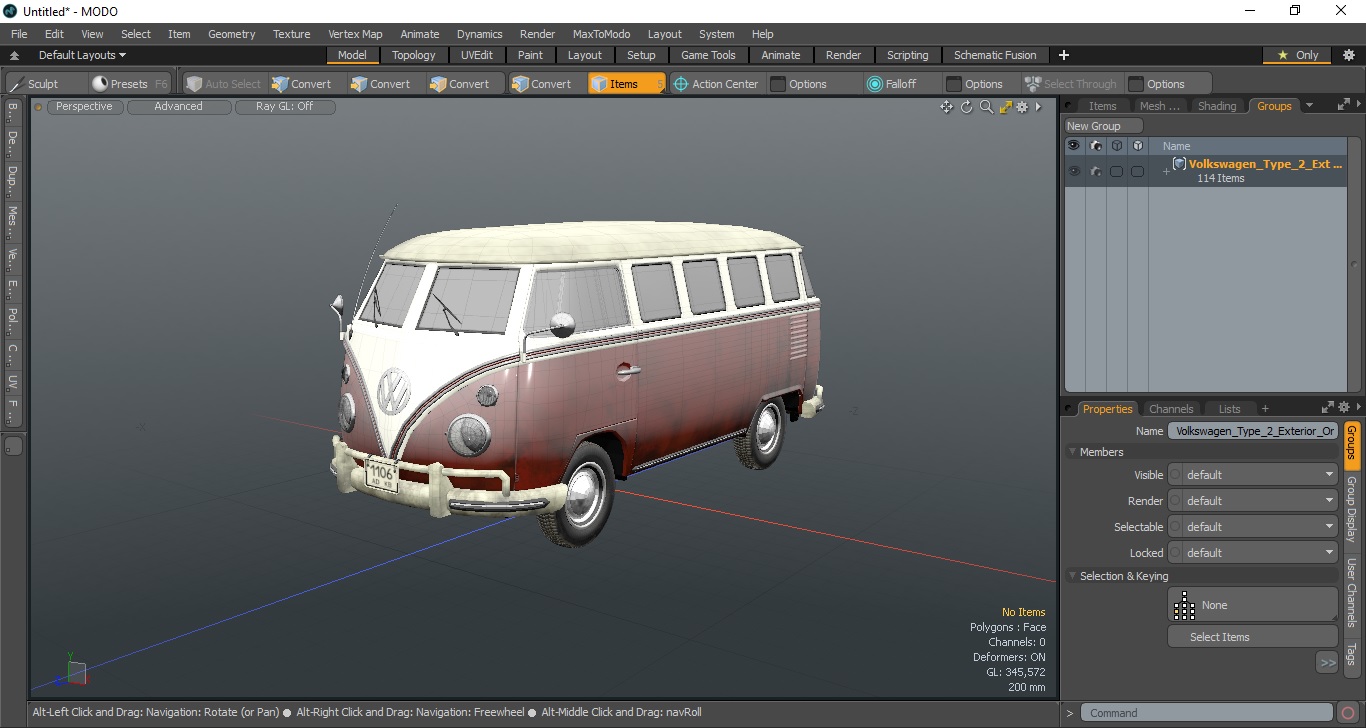The height and width of the screenshot is (728, 1366).
Task: Open dropdown arrow after Groups tab
Action: [1309, 105]
